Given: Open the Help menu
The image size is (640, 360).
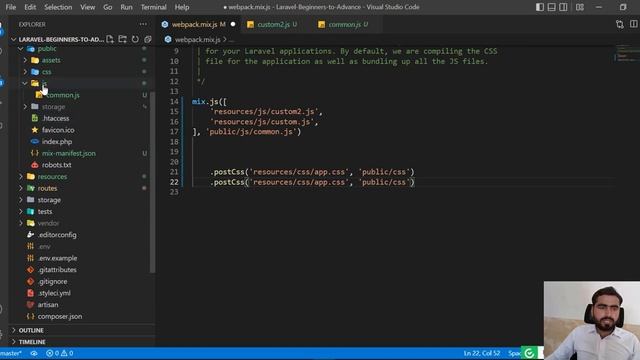Looking at the screenshot, I should coord(182,7).
